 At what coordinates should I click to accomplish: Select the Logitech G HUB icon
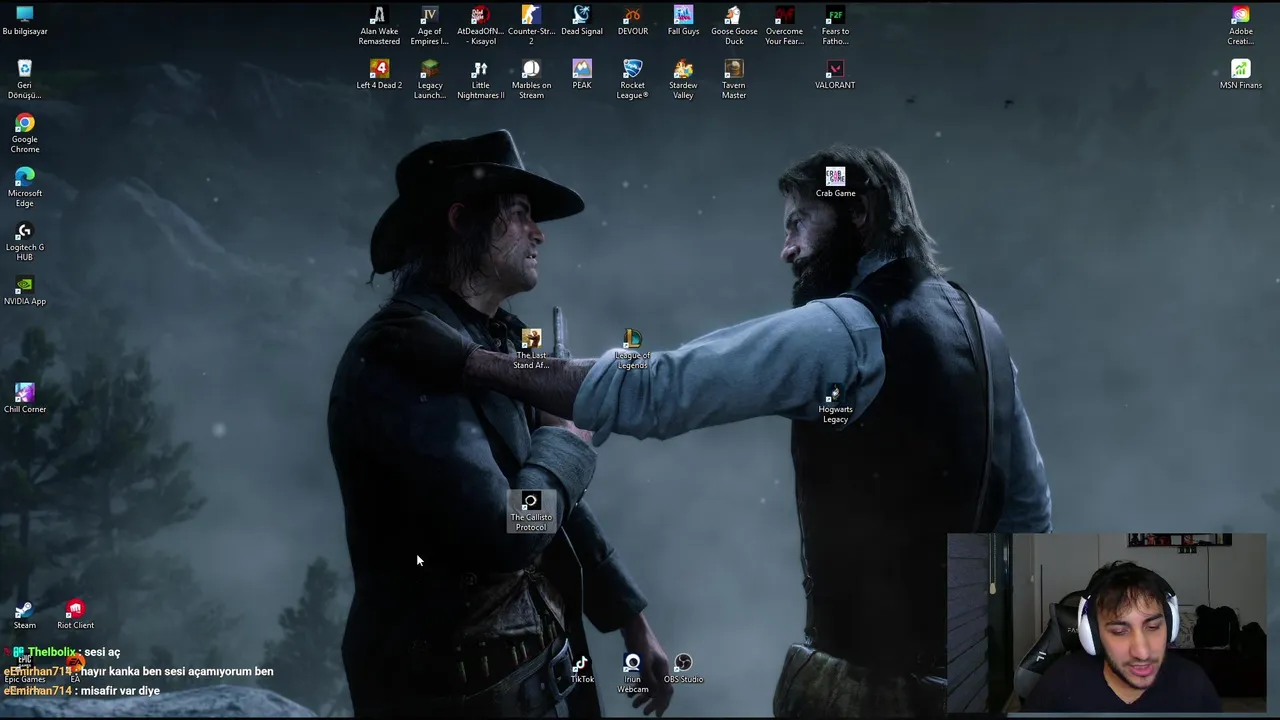point(25,242)
